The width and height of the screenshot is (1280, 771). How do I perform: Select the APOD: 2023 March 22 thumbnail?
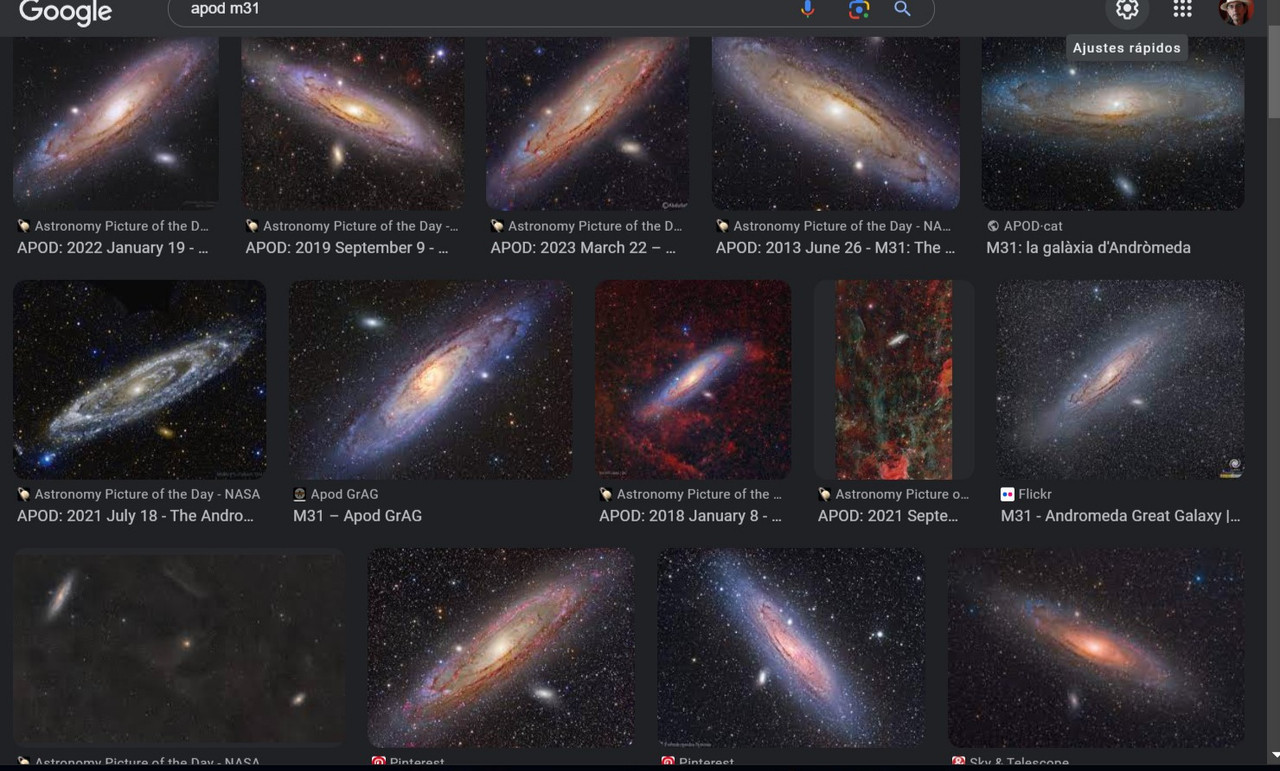click(587, 123)
